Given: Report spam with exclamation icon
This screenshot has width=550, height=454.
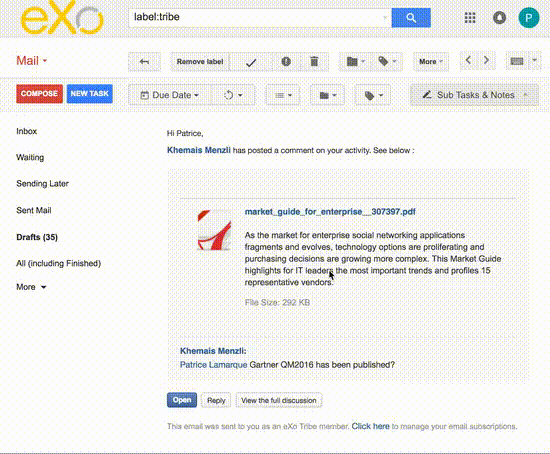Looking at the screenshot, I should pos(286,62).
